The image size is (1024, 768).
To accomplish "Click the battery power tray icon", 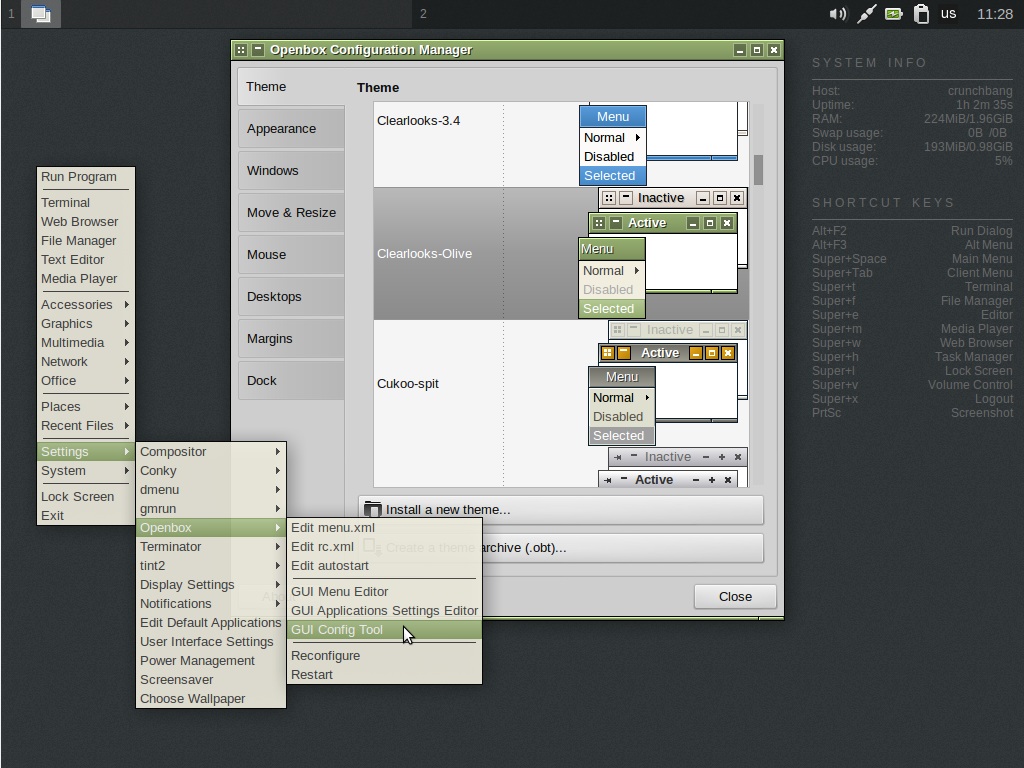I will pos(893,14).
